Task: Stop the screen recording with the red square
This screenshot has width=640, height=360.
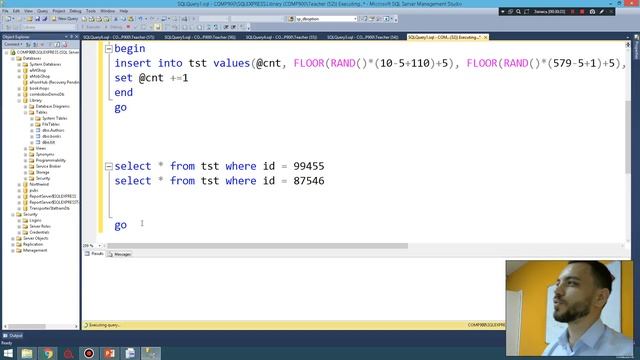Action: pyautogui.click(x=582, y=12)
